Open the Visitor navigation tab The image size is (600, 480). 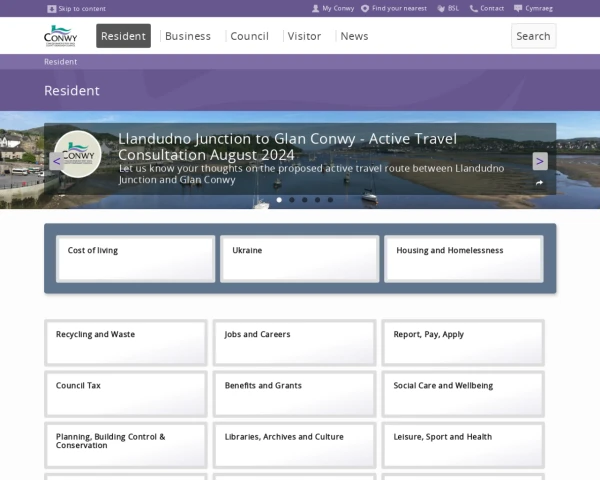click(304, 36)
